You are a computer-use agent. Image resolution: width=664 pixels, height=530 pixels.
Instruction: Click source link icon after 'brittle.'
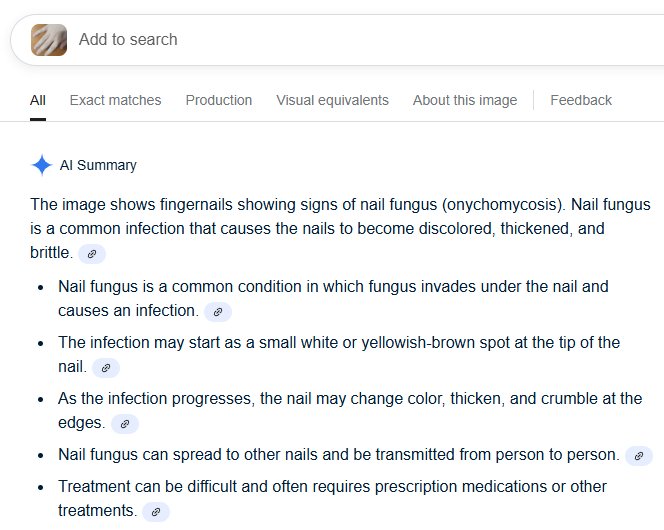(92, 254)
